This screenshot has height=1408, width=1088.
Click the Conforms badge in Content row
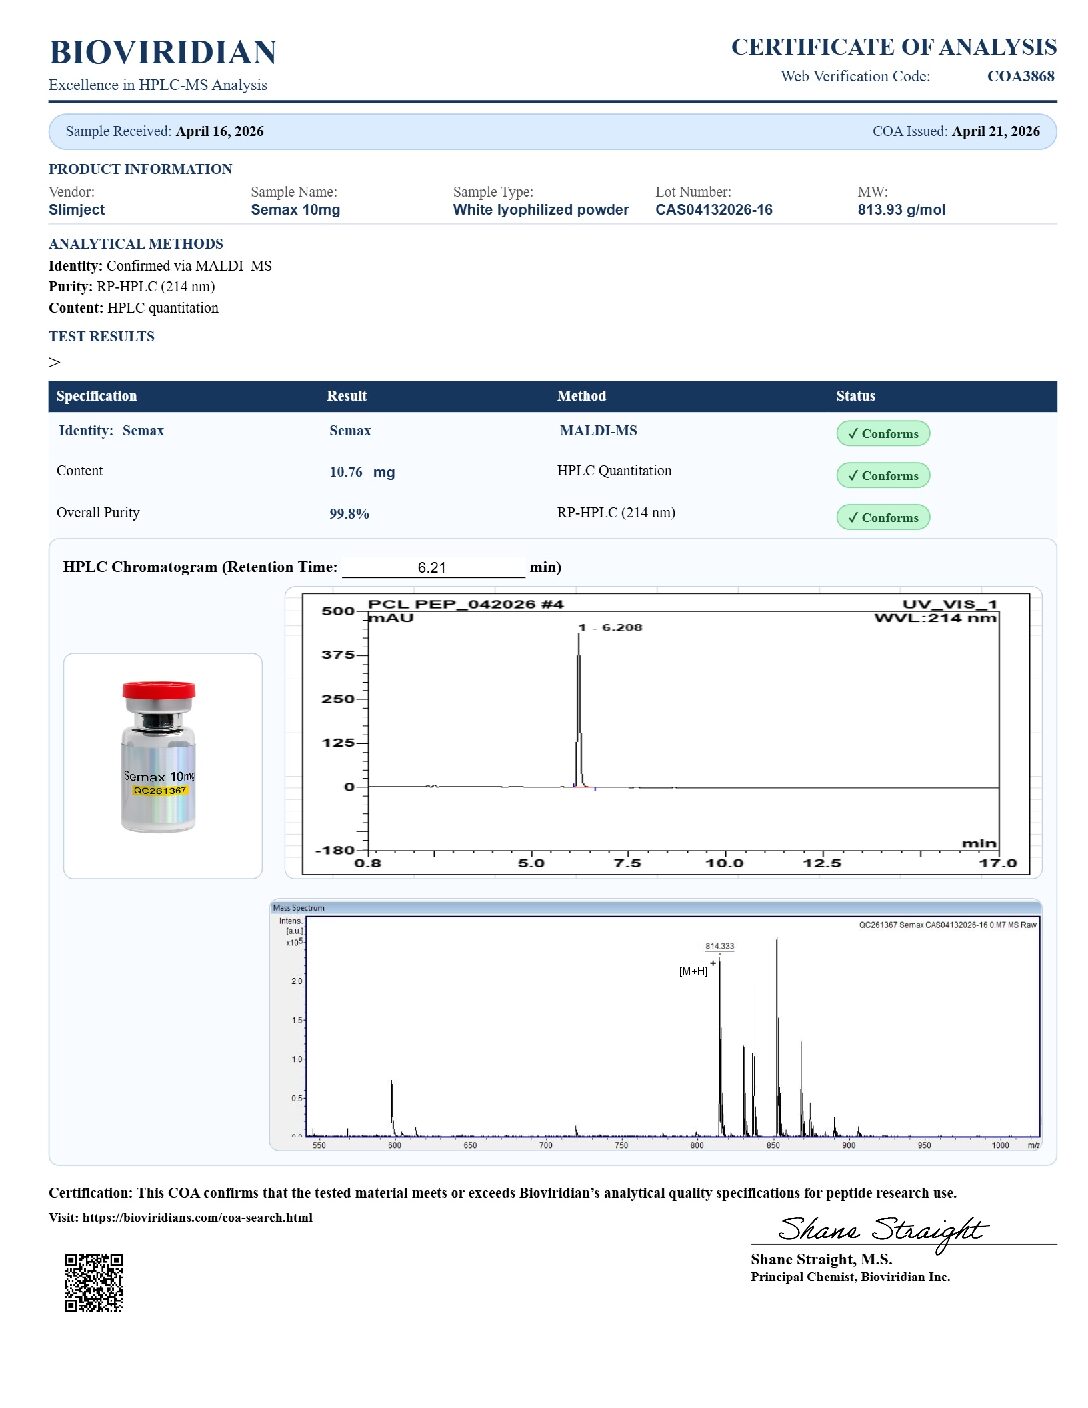click(x=883, y=475)
